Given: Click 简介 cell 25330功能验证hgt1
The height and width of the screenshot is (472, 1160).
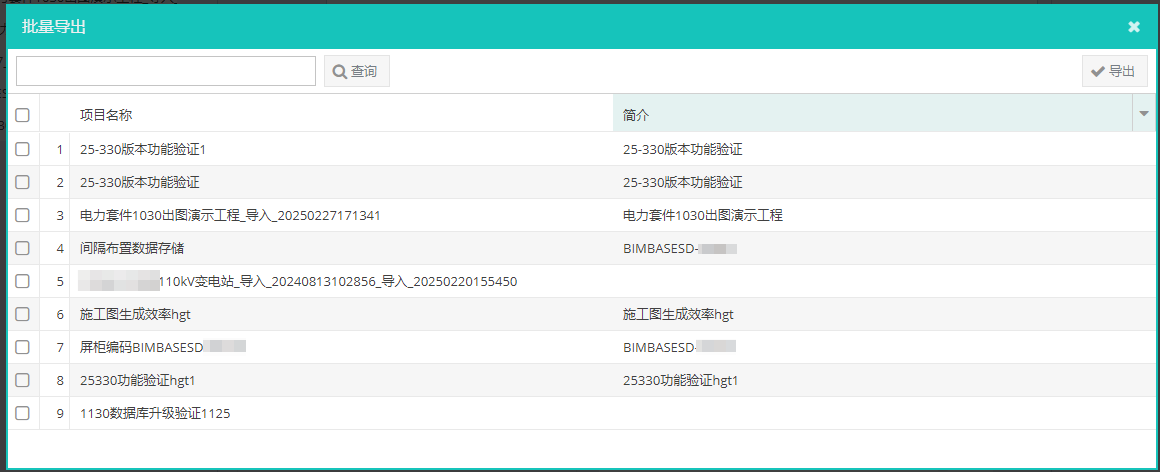Looking at the screenshot, I should [681, 380].
